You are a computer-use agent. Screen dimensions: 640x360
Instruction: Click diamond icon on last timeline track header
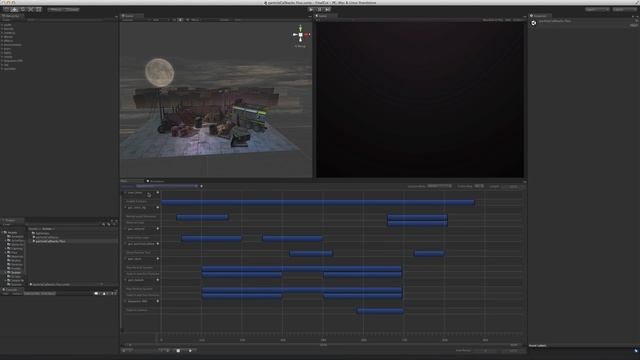click(158, 301)
